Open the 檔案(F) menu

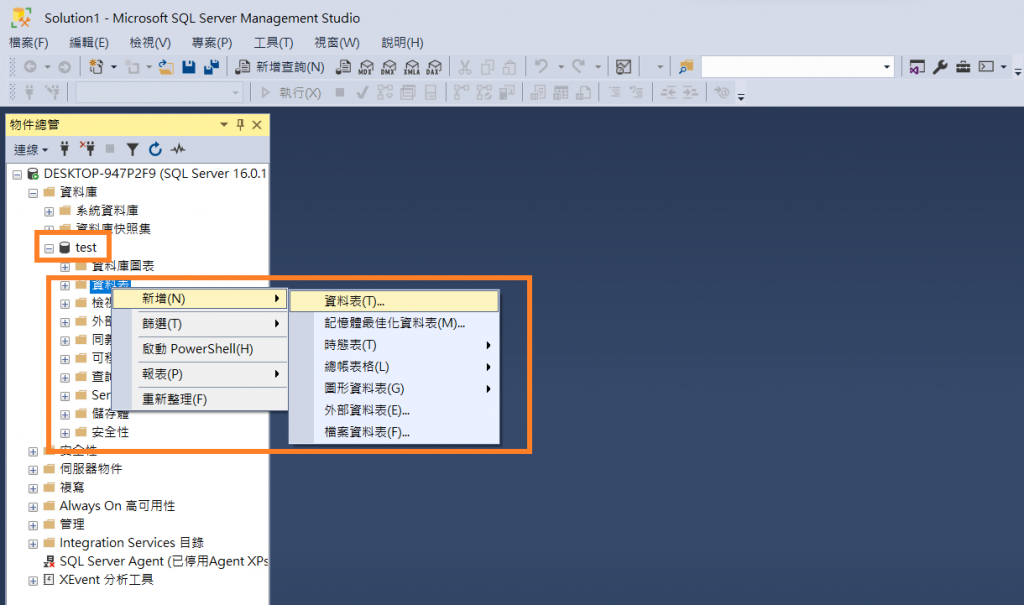pyautogui.click(x=29, y=42)
